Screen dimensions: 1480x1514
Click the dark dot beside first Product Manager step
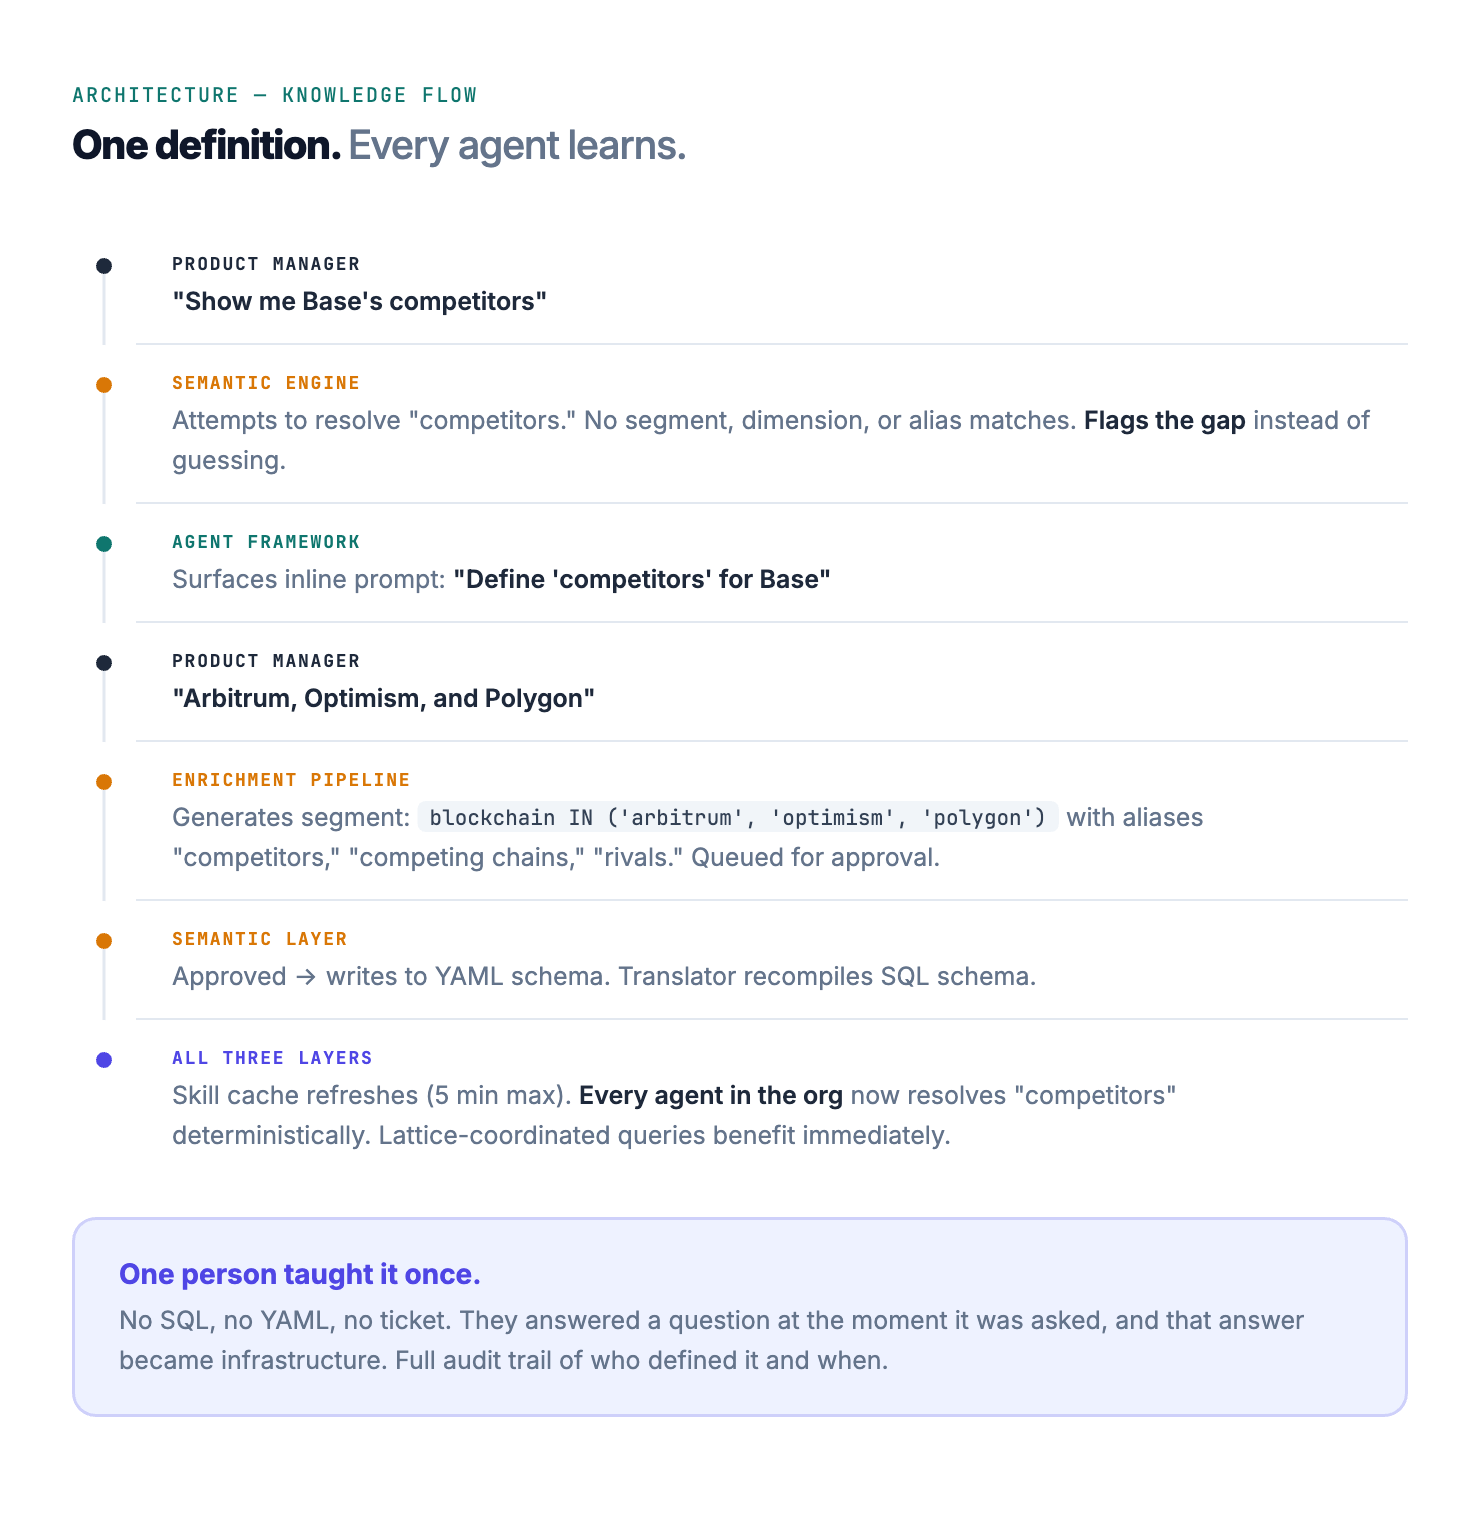(104, 266)
